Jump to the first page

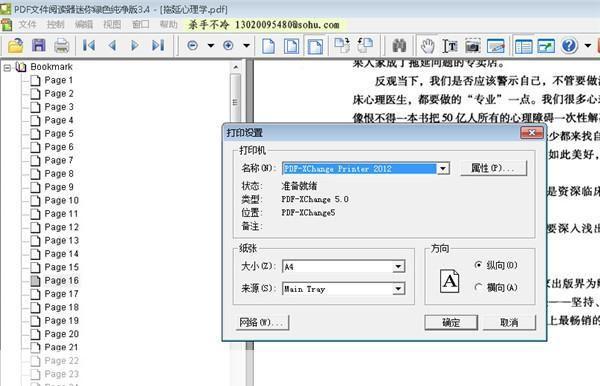click(89, 46)
